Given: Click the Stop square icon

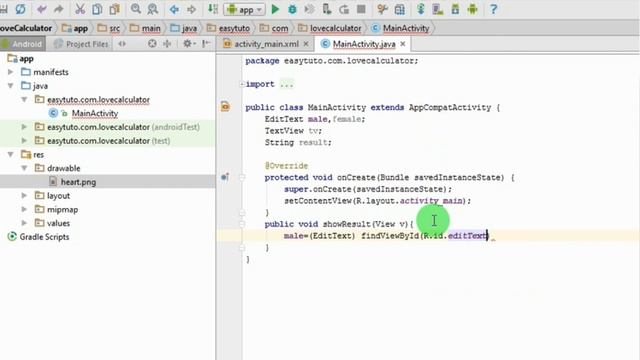Looking at the screenshot, I should click(361, 9).
